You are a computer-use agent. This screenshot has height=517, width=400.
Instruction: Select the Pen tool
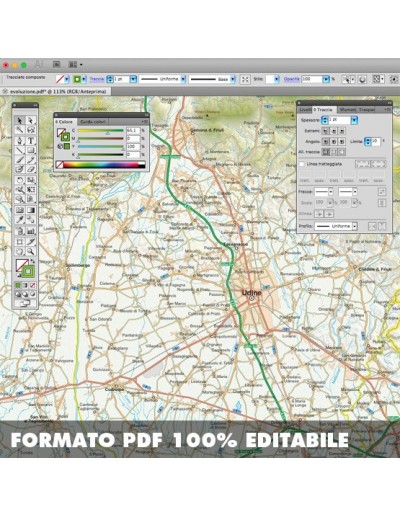click(20, 140)
